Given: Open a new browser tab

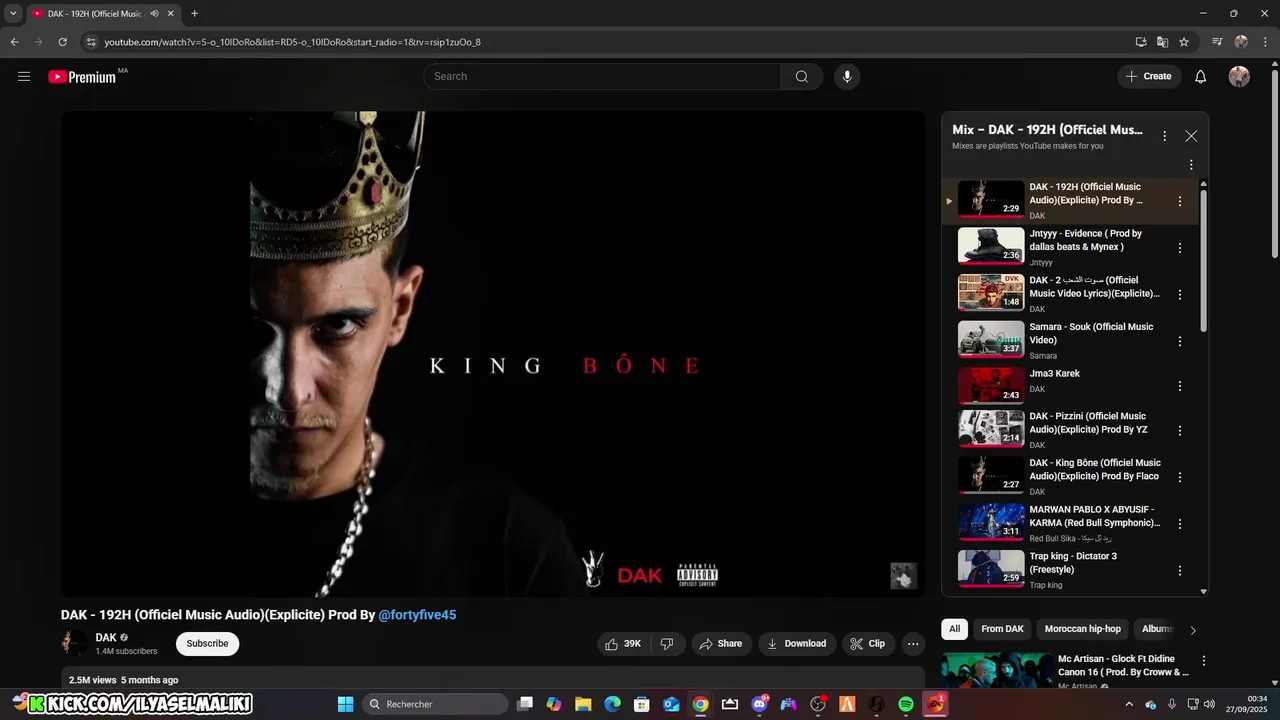Looking at the screenshot, I should 194,14.
